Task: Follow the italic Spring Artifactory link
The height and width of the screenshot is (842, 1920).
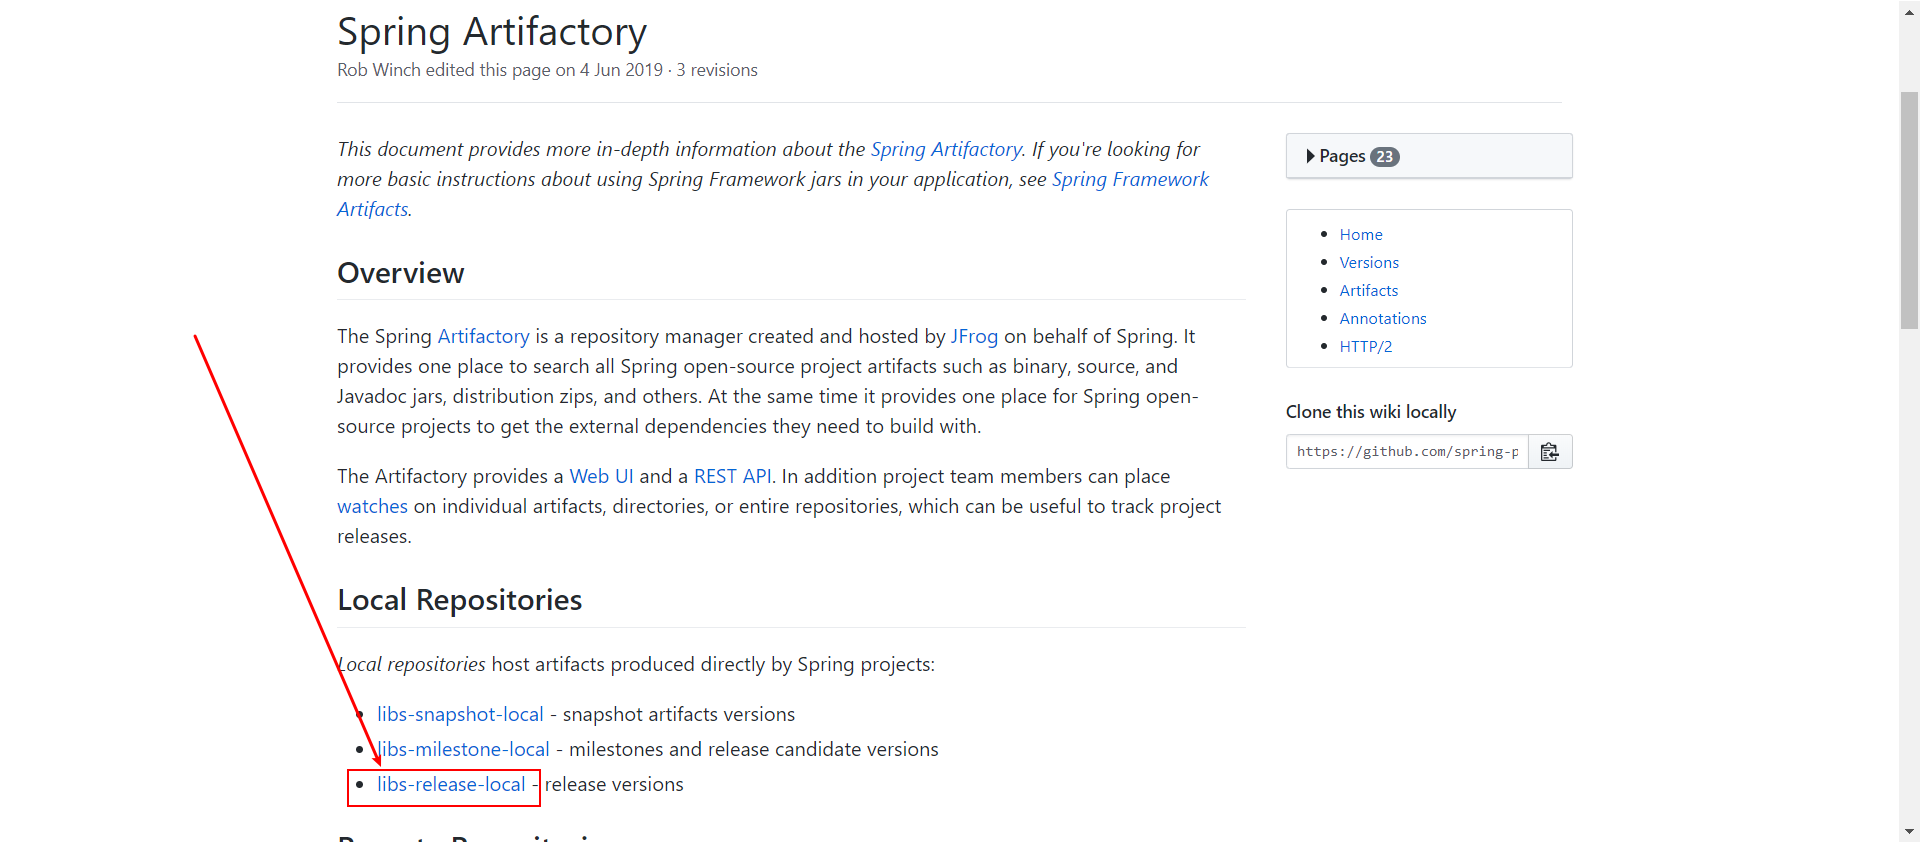Action: (946, 149)
